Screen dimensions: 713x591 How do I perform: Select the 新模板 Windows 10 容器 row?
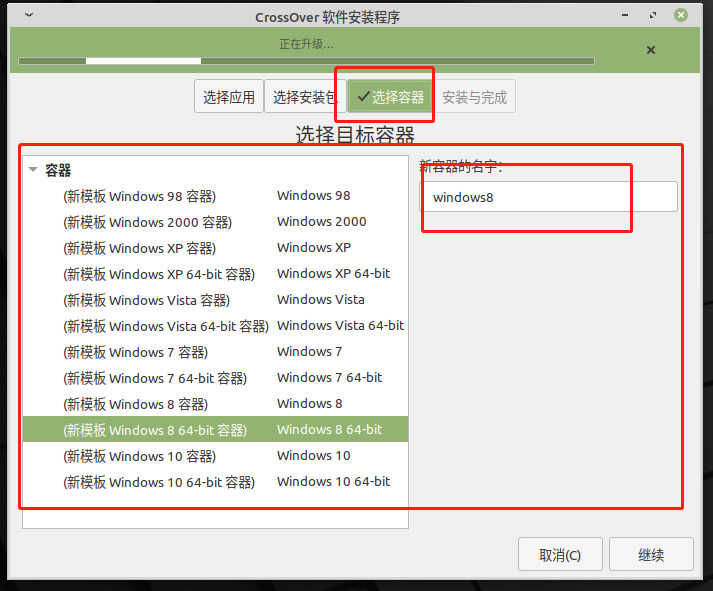pos(215,456)
